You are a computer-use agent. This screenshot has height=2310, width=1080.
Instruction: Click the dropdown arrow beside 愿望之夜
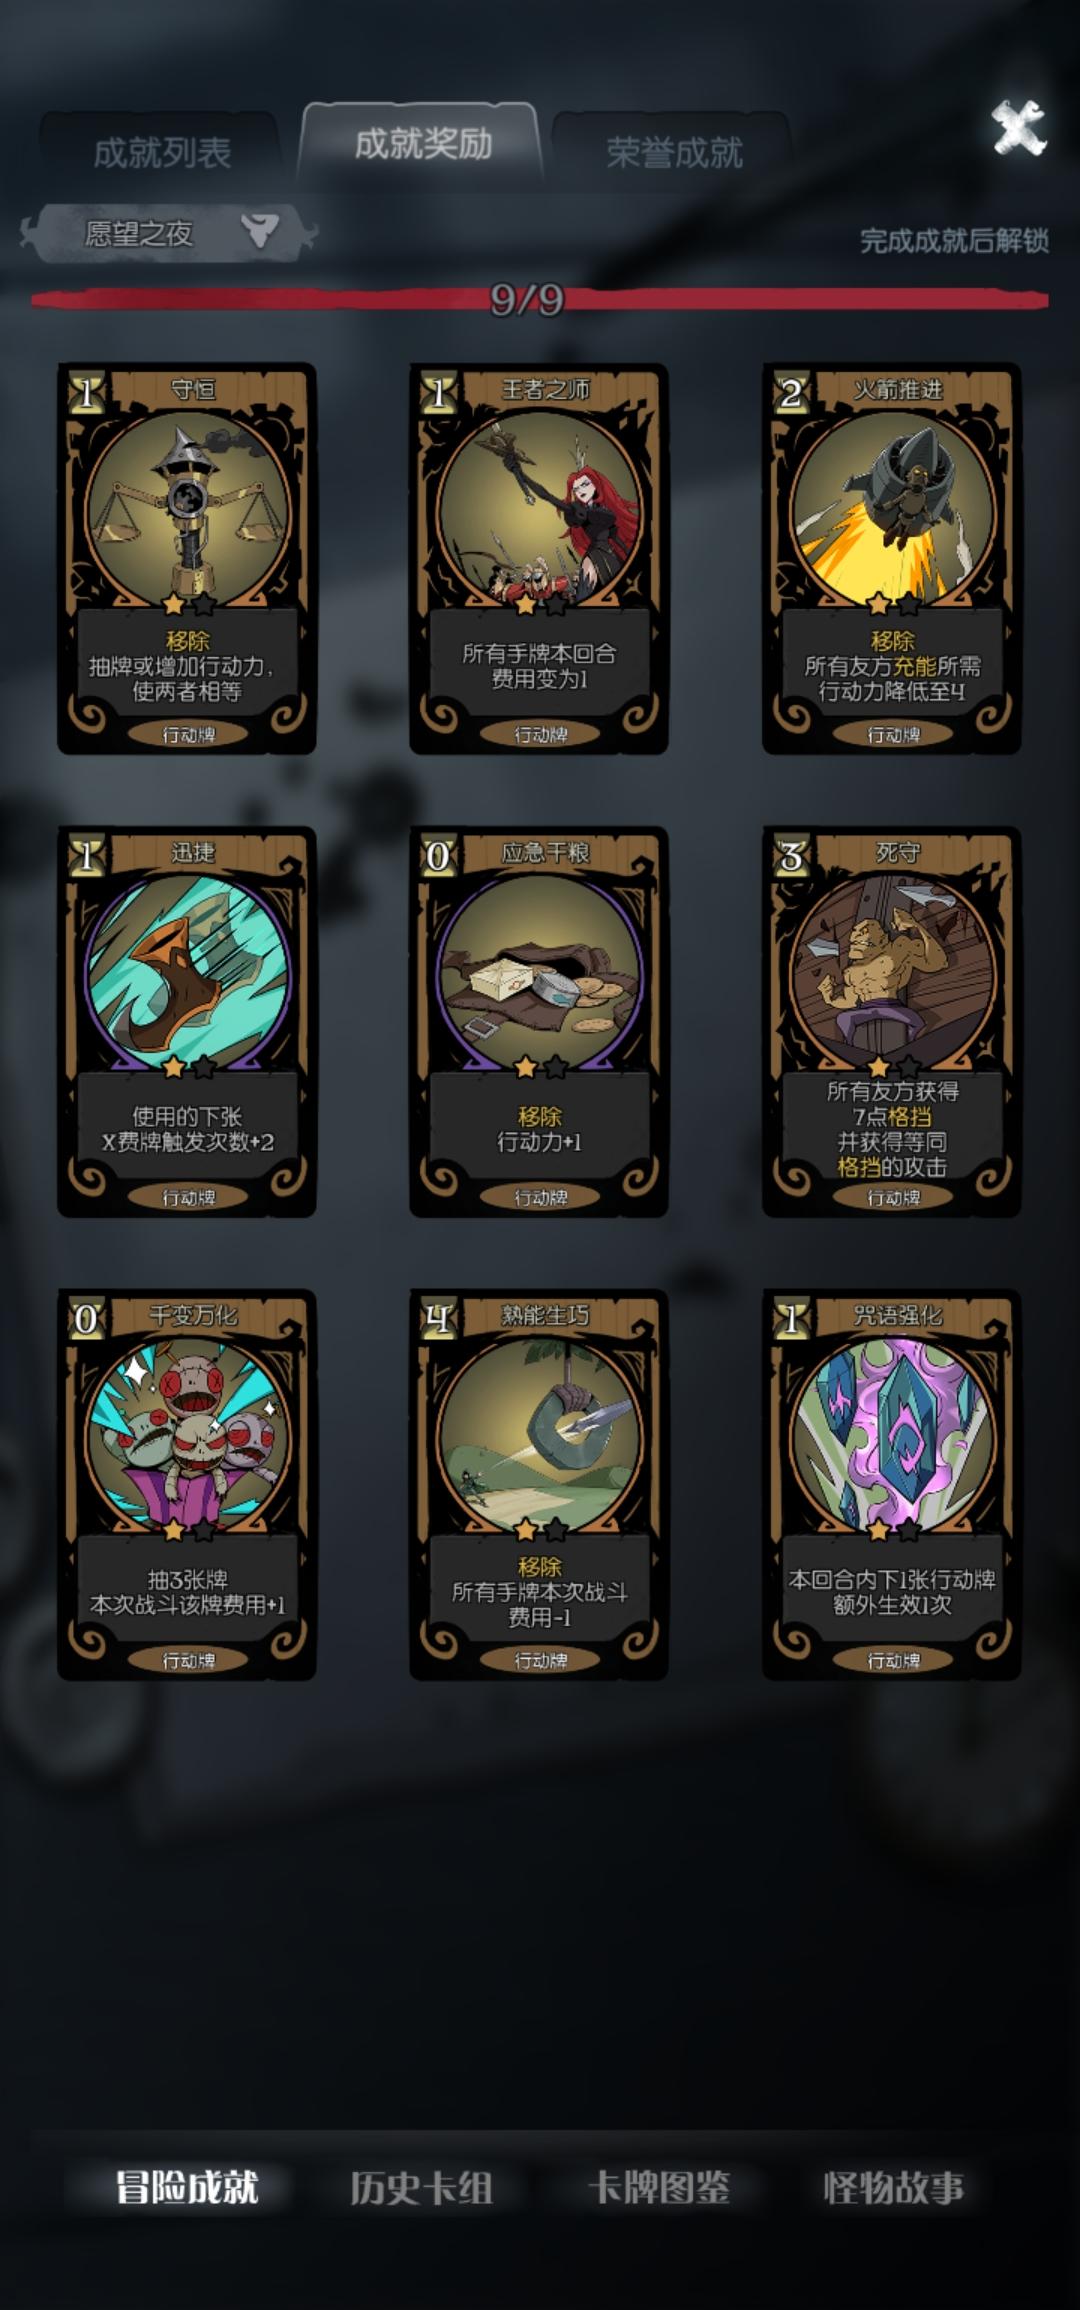point(260,231)
